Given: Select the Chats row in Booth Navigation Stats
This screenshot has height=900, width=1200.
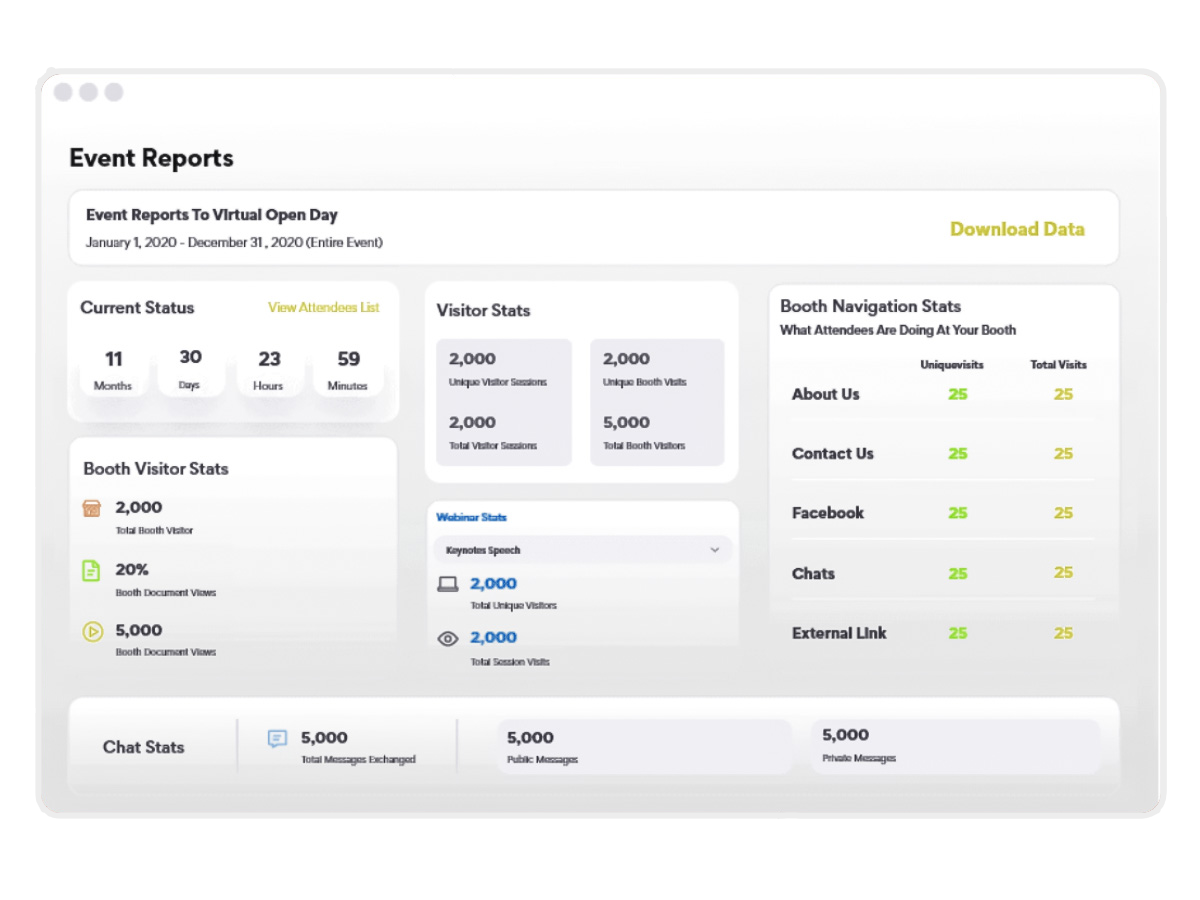Looking at the screenshot, I should [x=813, y=573].
